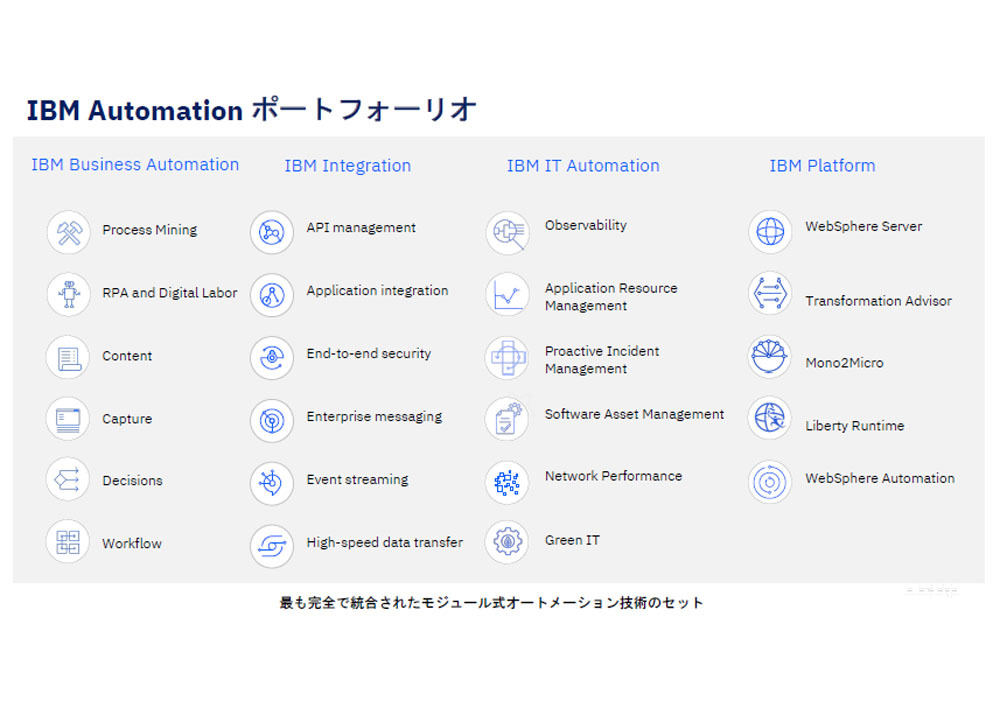Image resolution: width=1000 pixels, height=701 pixels.
Task: Open the Software Asset Management icon
Action: [x=508, y=419]
